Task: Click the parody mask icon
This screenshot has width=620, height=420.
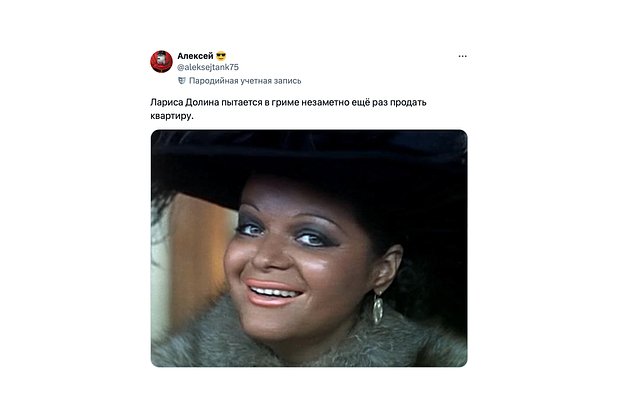Action: (181, 81)
